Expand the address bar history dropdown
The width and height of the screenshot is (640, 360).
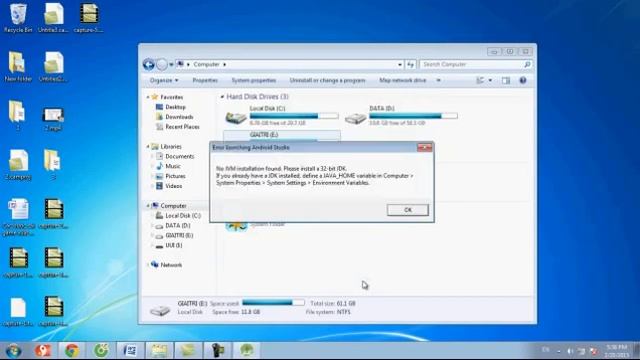400,64
